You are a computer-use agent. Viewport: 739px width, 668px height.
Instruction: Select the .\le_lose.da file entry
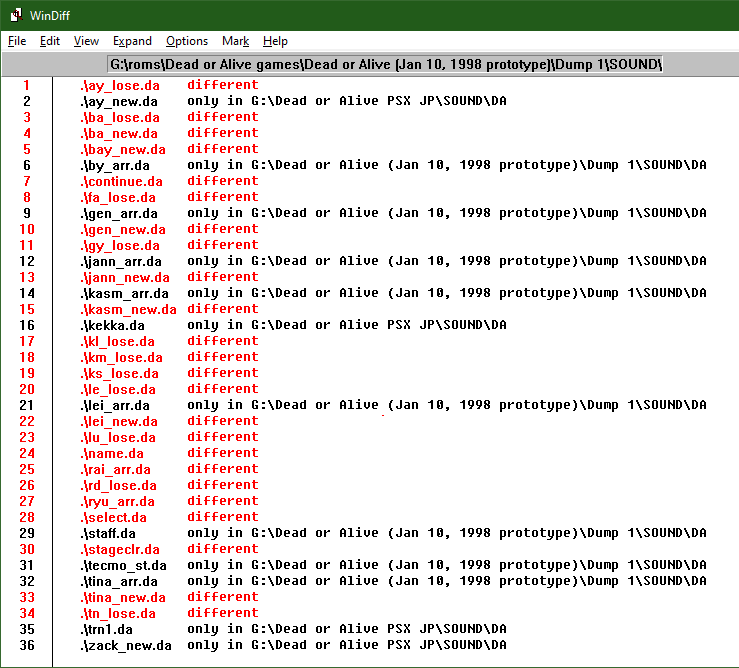pyautogui.click(x=117, y=390)
